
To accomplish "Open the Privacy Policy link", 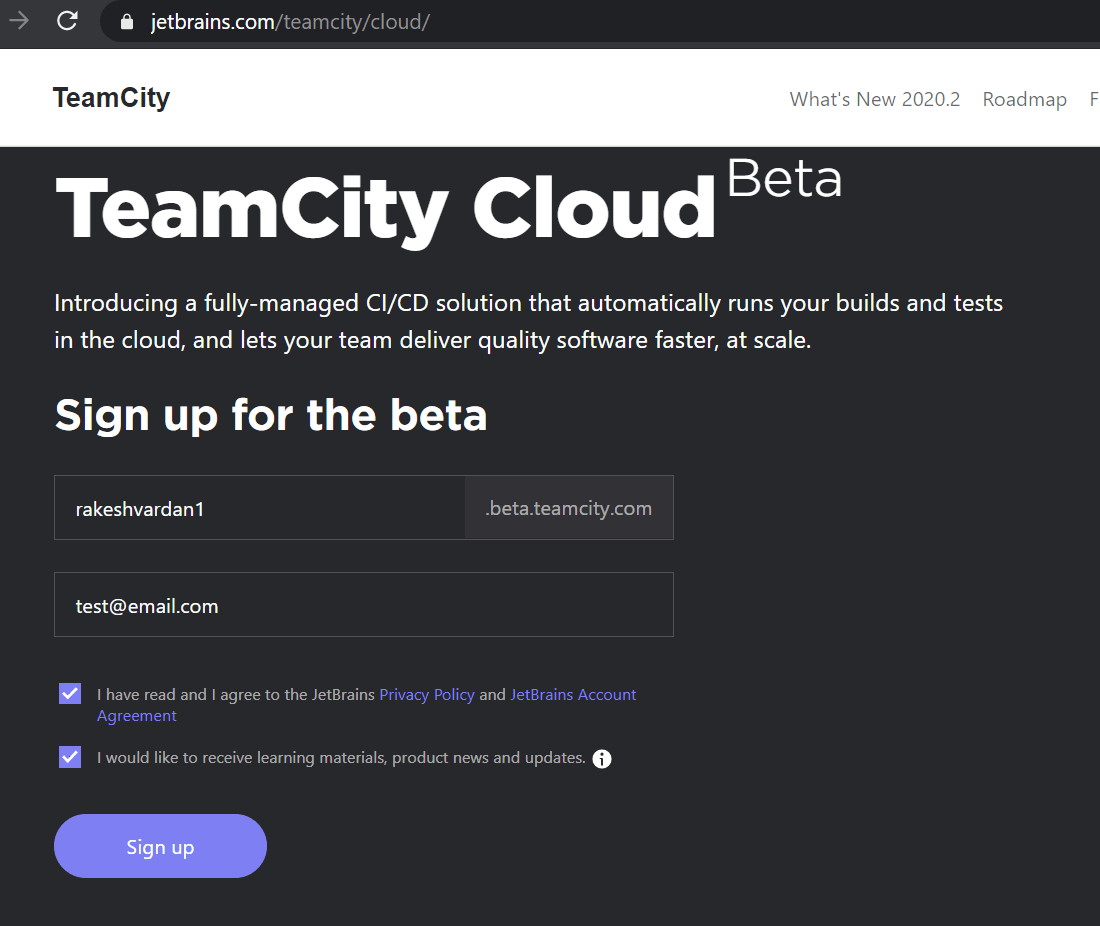I will coord(427,695).
